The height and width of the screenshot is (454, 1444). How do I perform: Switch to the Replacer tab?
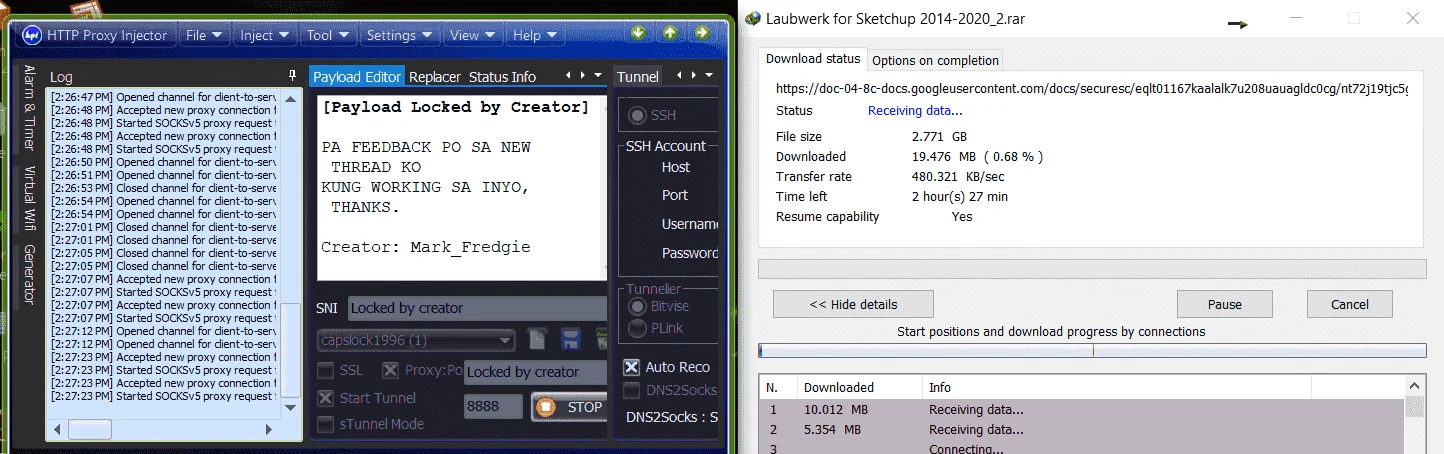pos(435,77)
